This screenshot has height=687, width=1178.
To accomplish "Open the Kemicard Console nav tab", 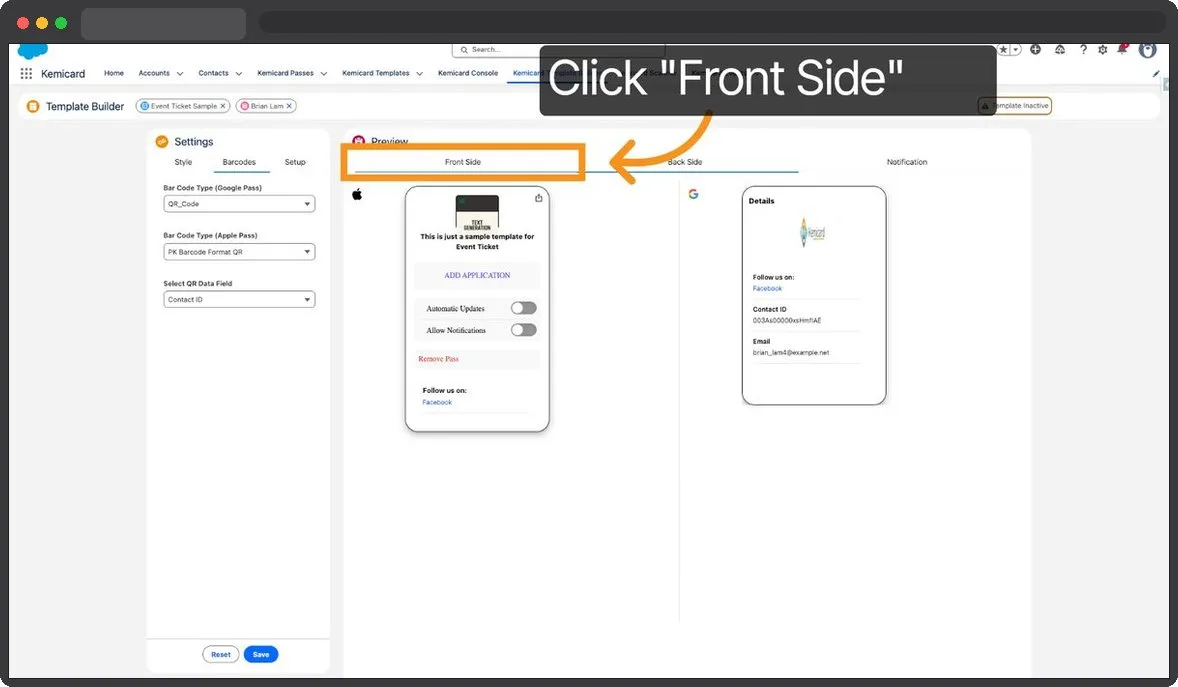I will pyautogui.click(x=467, y=73).
